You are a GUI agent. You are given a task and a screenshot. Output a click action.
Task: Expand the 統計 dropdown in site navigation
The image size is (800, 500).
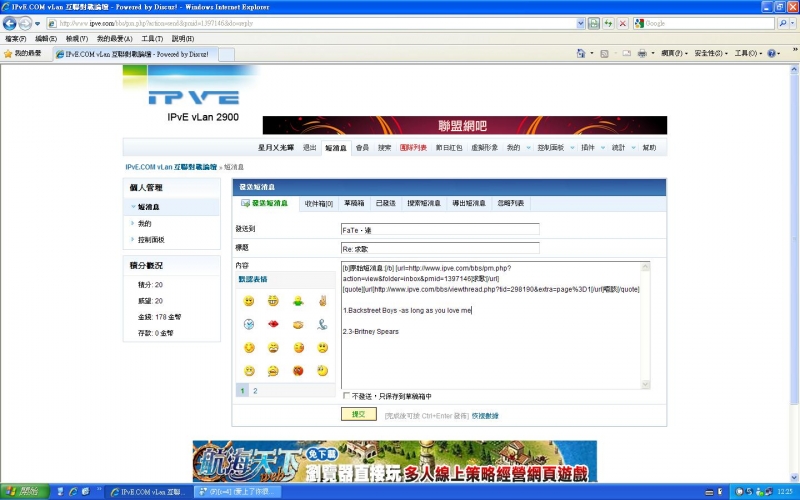pyautogui.click(x=633, y=147)
